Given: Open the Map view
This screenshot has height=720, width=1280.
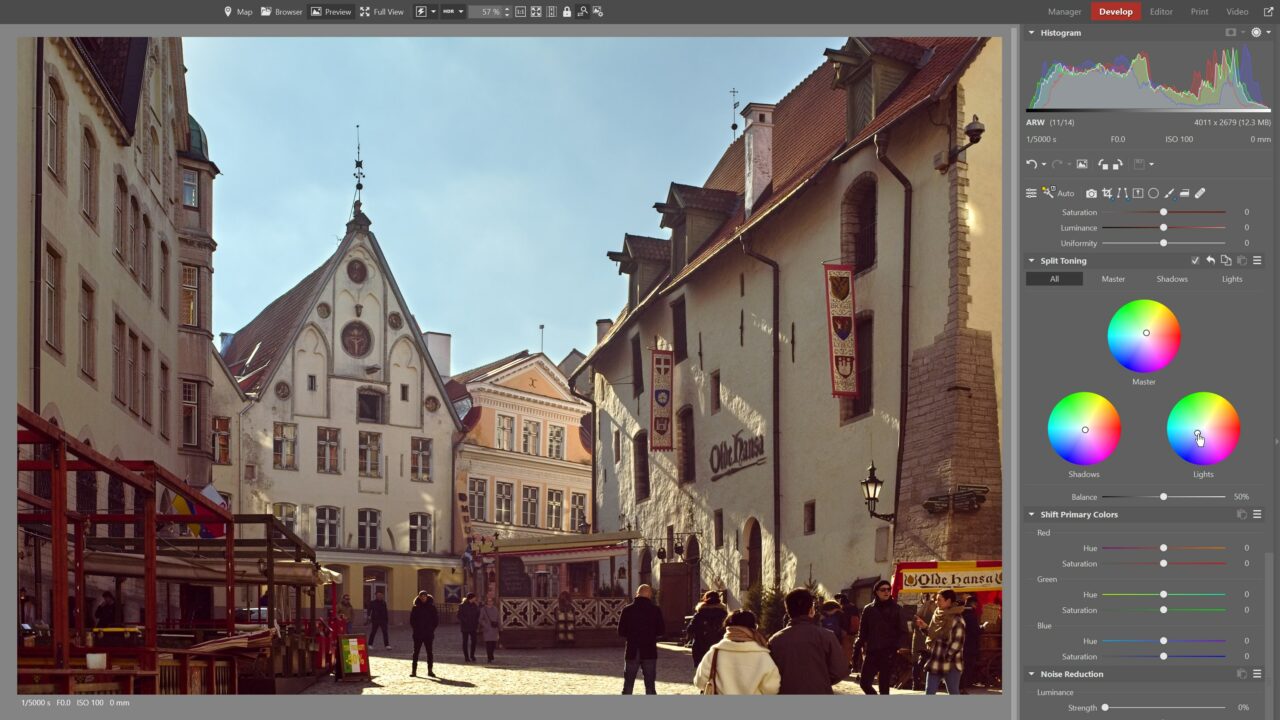Looking at the screenshot, I should pyautogui.click(x=238, y=12).
